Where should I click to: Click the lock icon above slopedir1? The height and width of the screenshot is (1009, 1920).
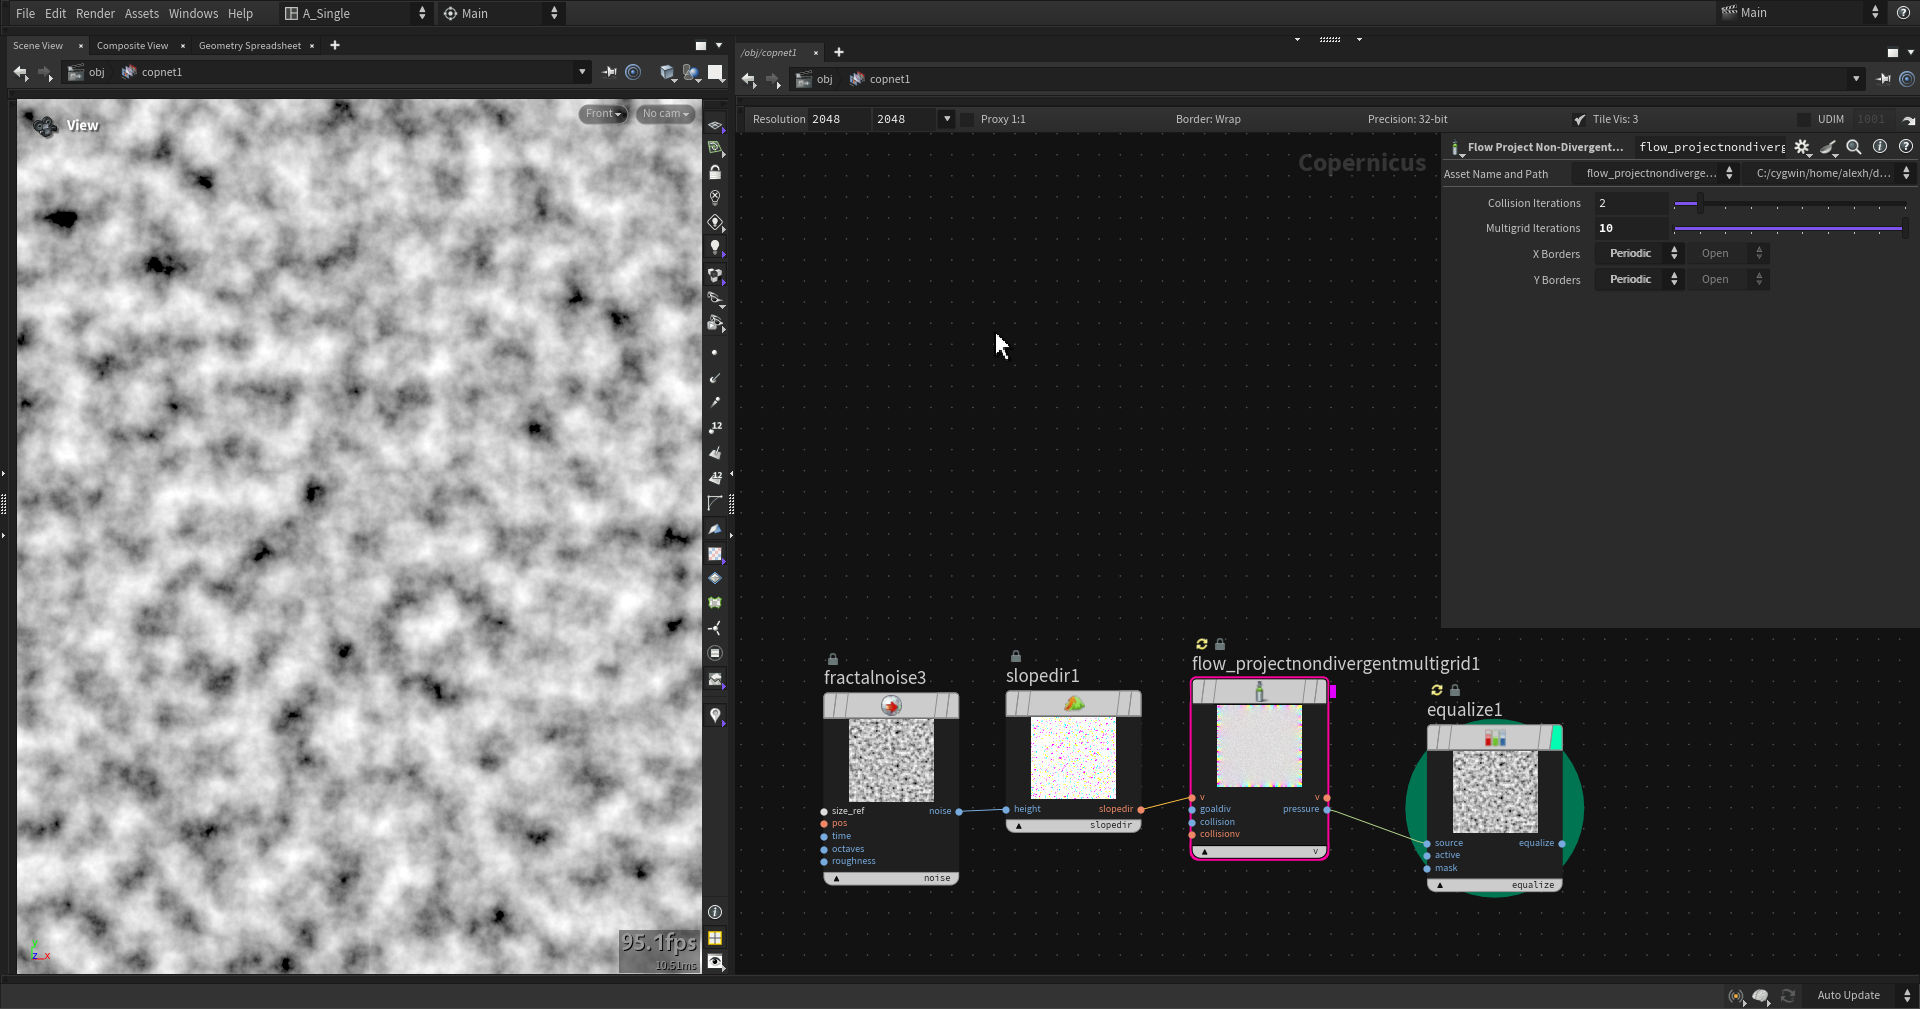click(1016, 657)
